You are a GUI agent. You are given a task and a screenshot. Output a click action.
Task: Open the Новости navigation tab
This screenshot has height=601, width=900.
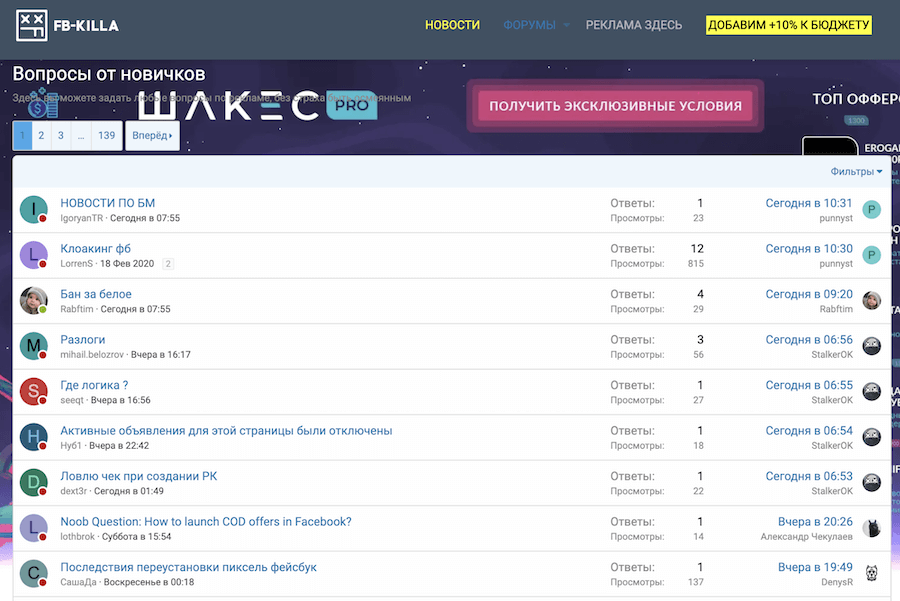(x=452, y=25)
